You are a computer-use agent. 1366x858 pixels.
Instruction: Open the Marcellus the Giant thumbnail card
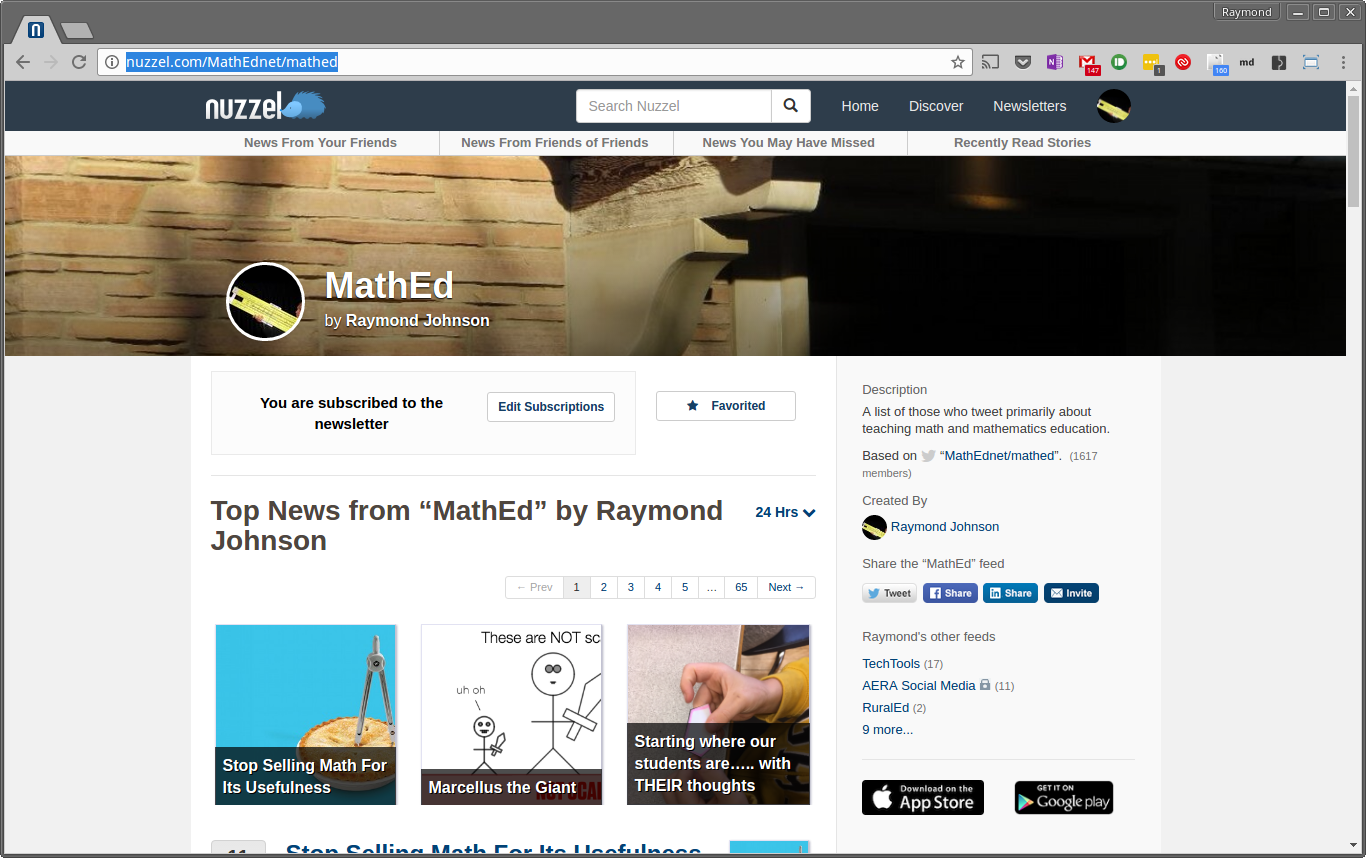[512, 714]
